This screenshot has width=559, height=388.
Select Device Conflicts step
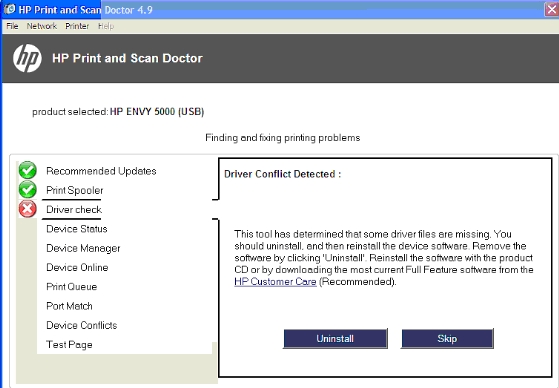[x=82, y=325]
